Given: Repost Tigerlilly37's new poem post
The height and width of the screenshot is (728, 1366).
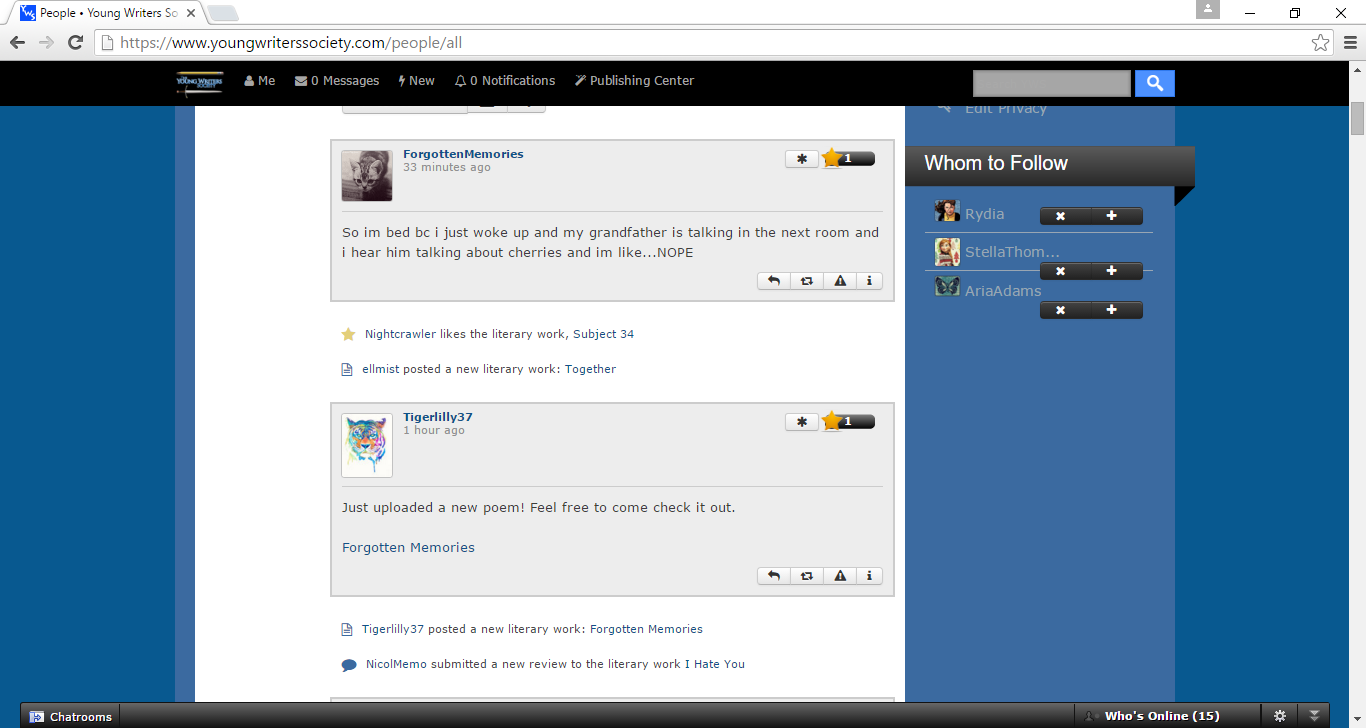Looking at the screenshot, I should 806,576.
